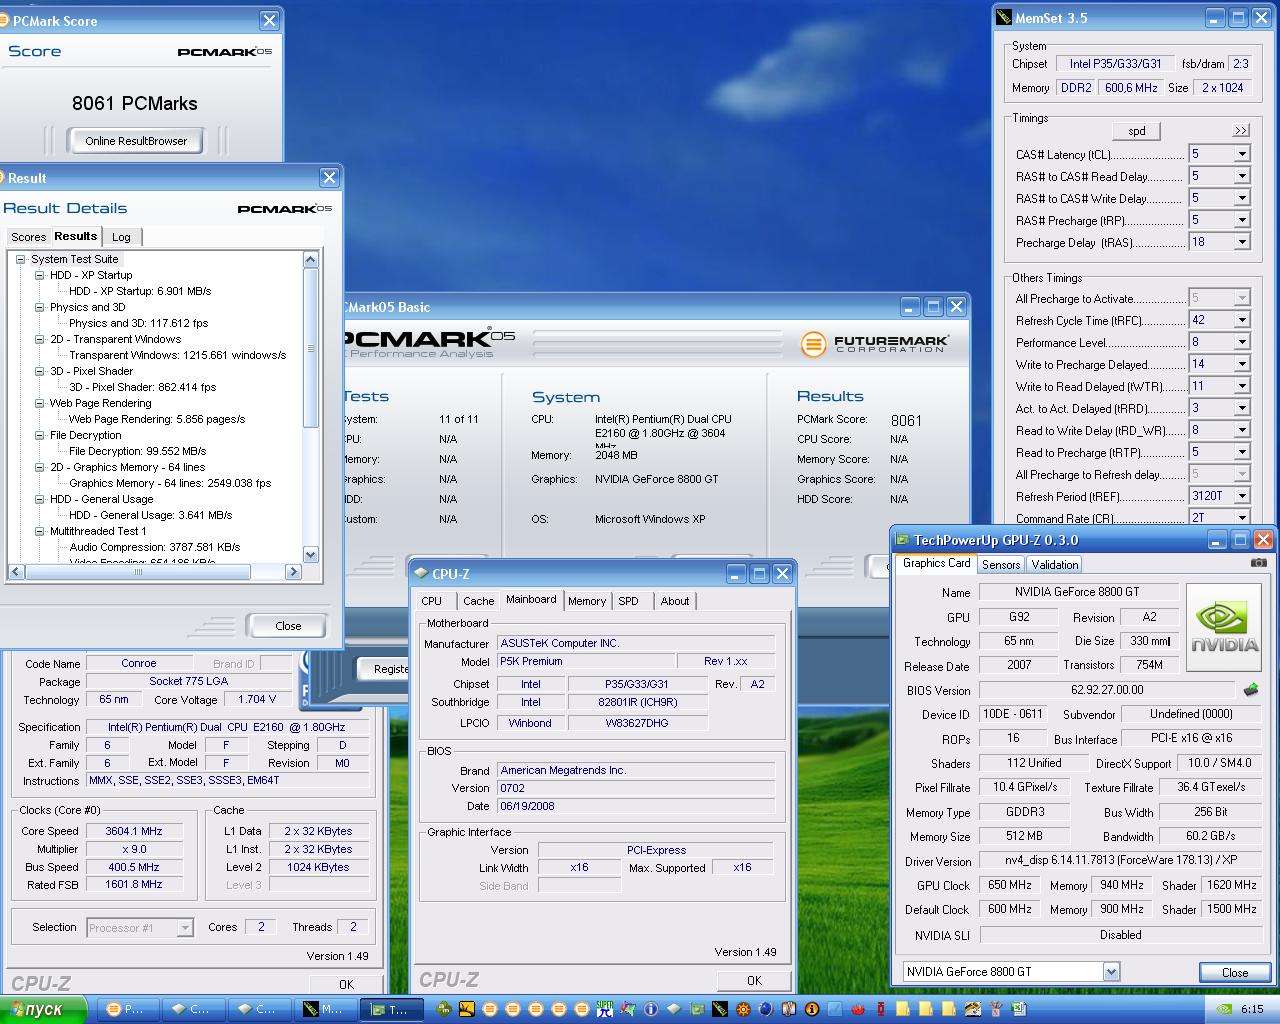The image size is (1280, 1024).
Task: Click the >> expand button in MemSet
Action: 1241,130
